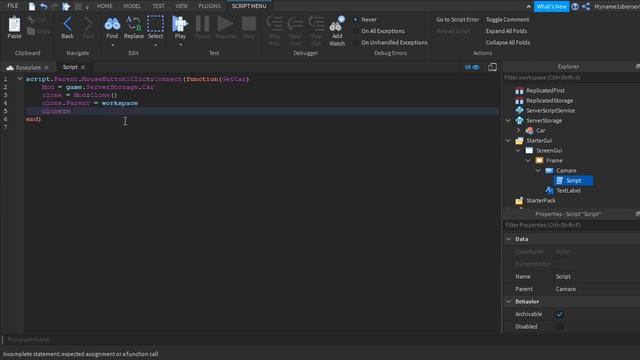Collapse the Camaro tree node
This screenshot has width=640, height=360.
(x=538, y=170)
